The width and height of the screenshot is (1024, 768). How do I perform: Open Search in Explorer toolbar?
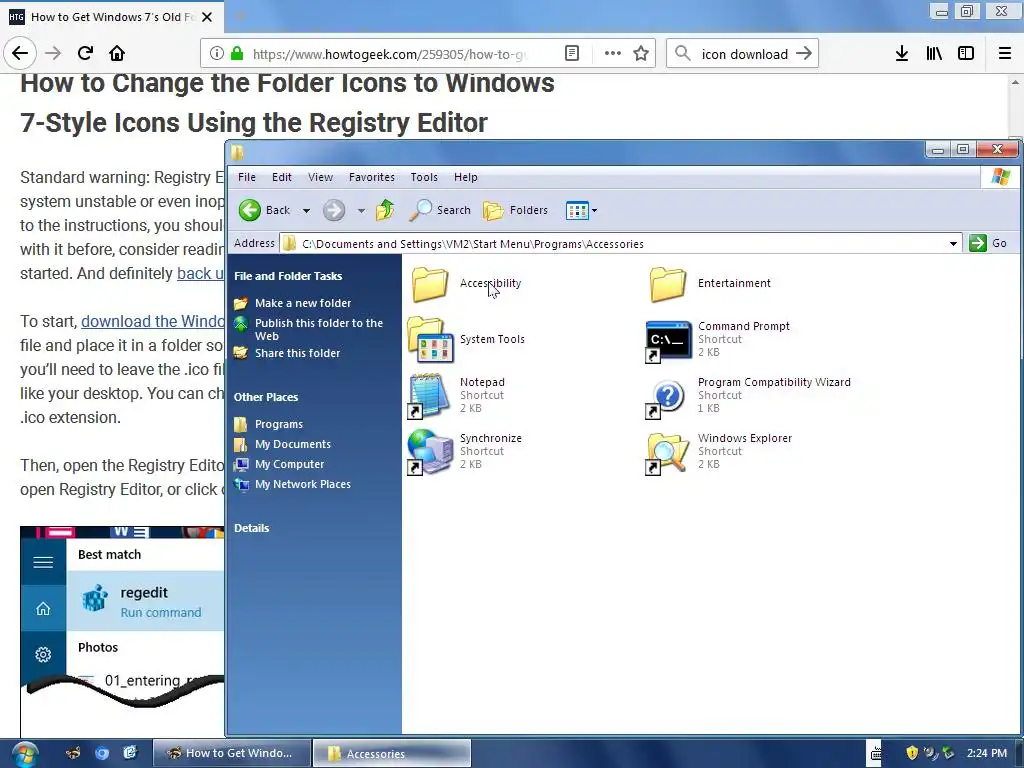(x=440, y=210)
